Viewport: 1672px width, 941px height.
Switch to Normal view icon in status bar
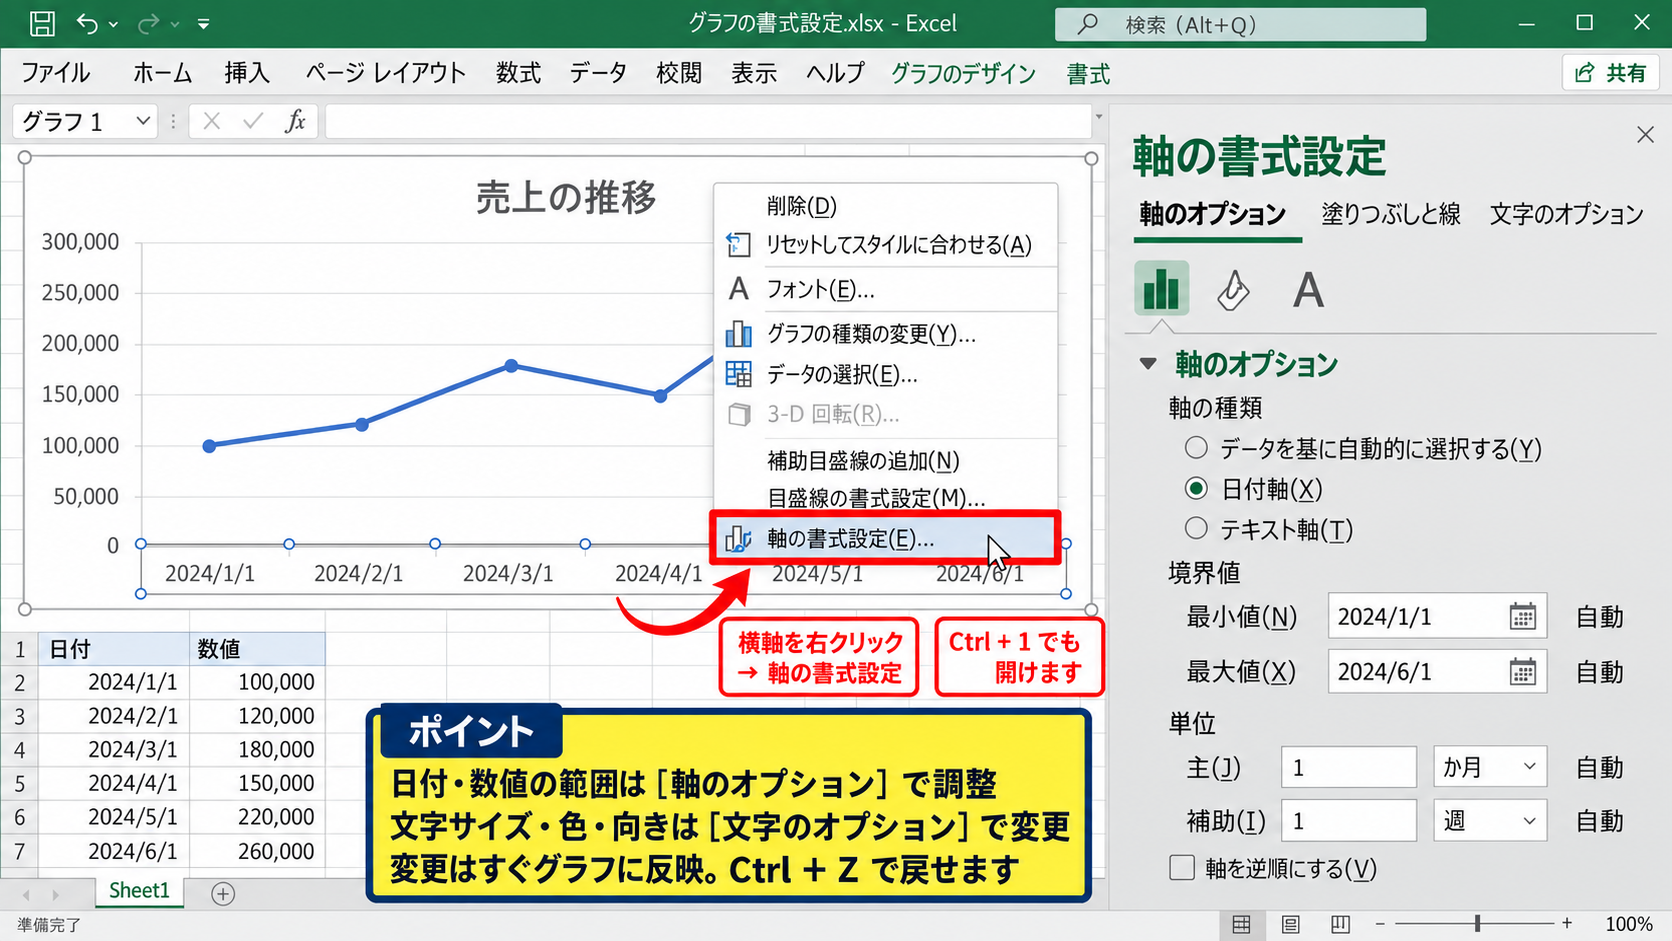point(1241,925)
